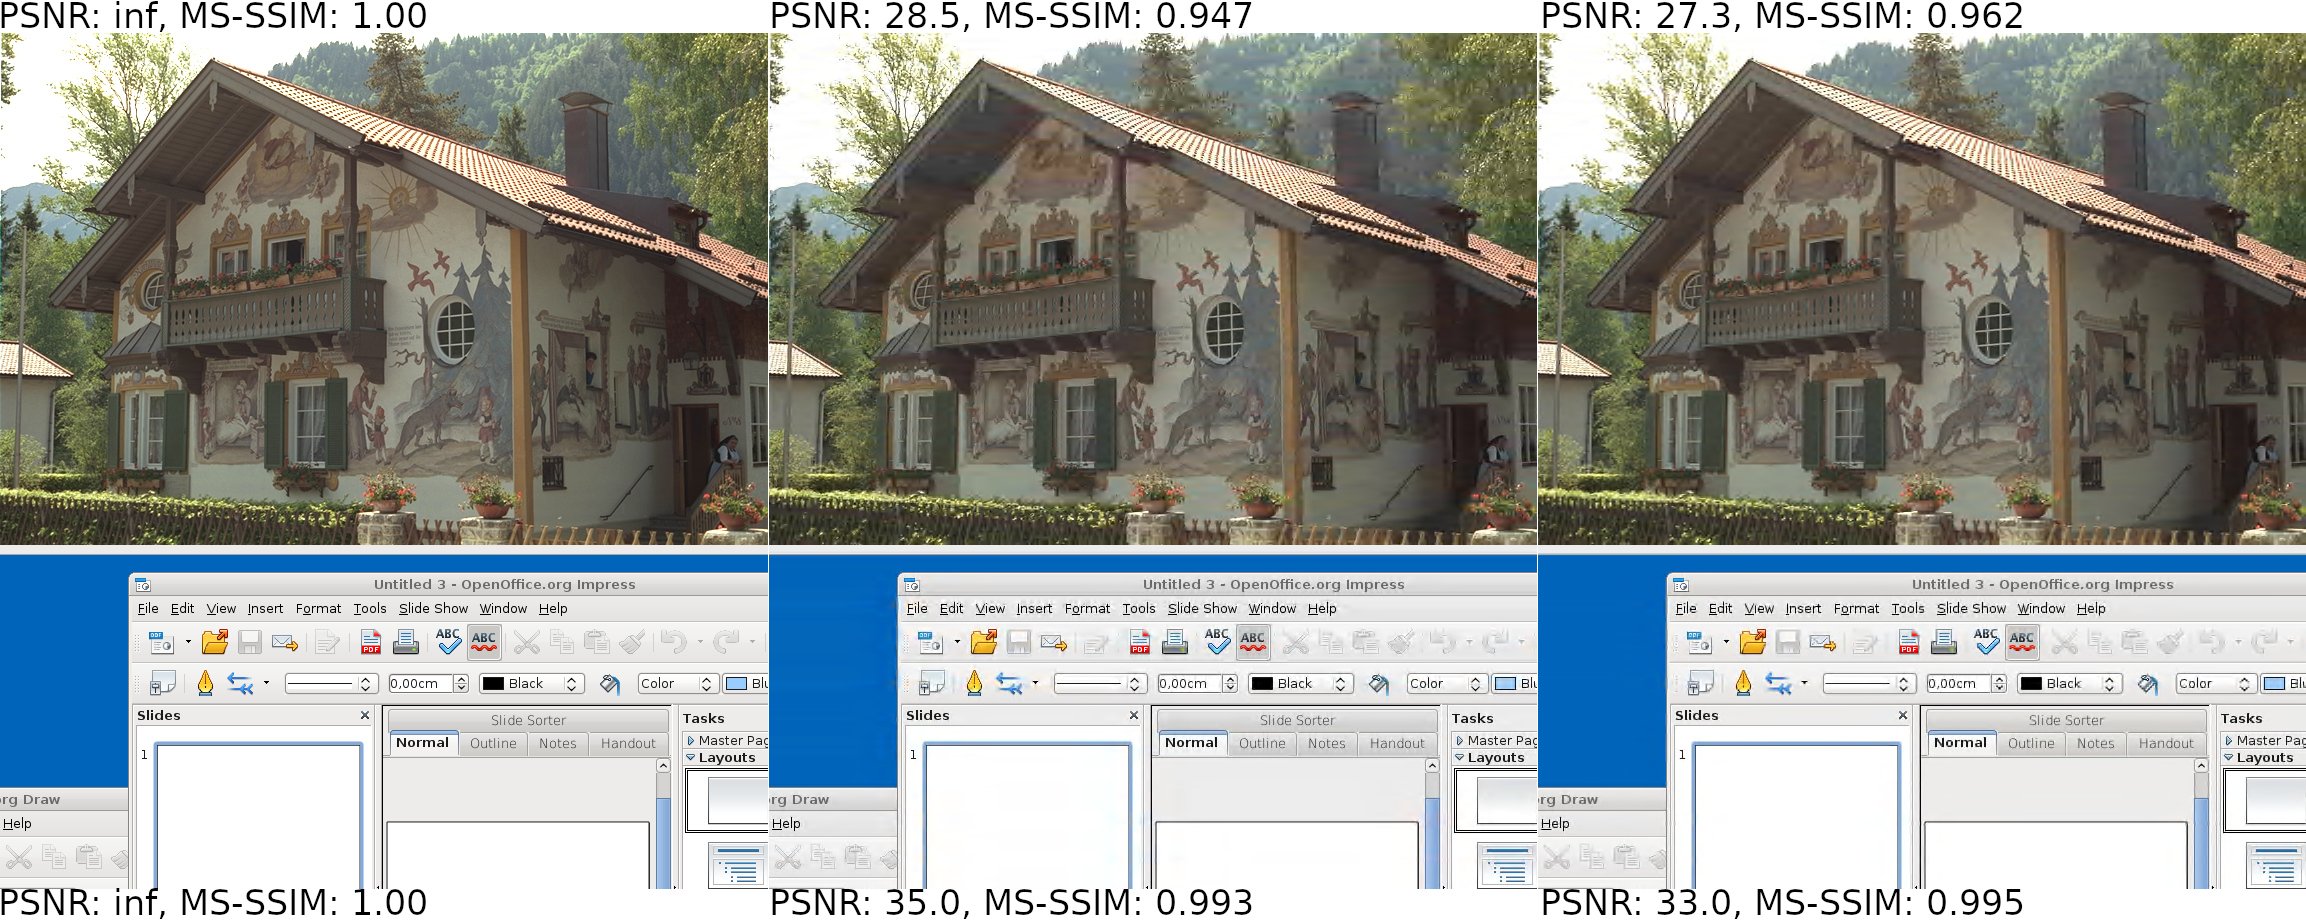Click the Paste icon in PSNR 35.0 Impress toolbar
Viewport: 2306px width, 920px height.
[1365, 642]
